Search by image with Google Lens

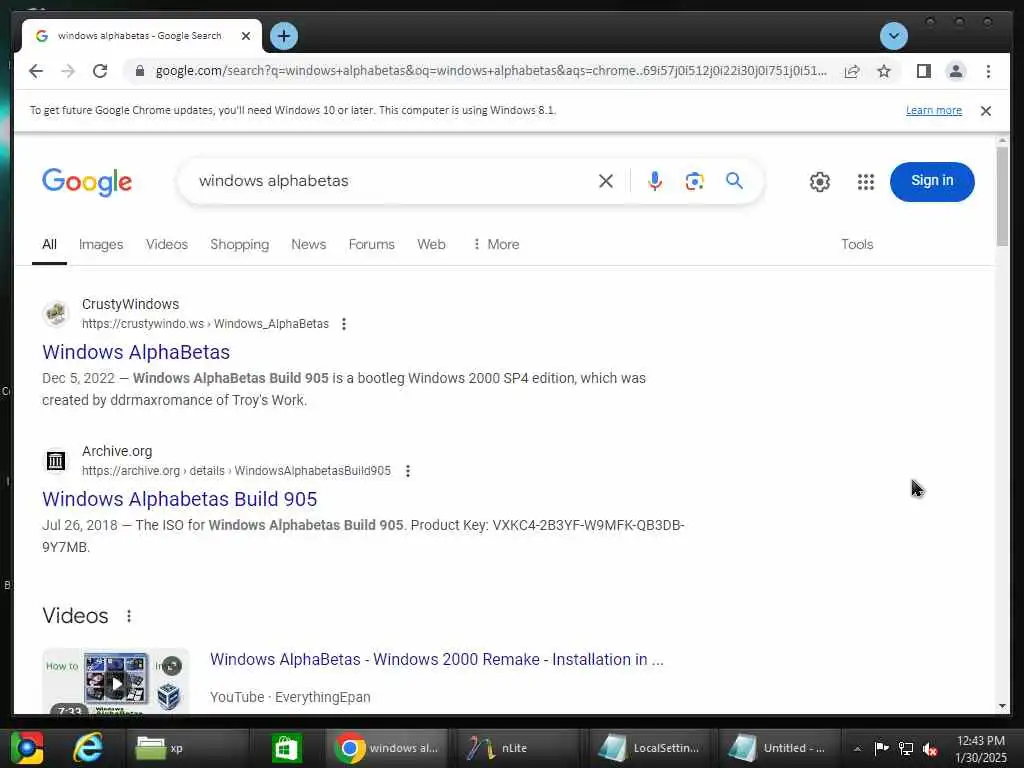coord(694,181)
